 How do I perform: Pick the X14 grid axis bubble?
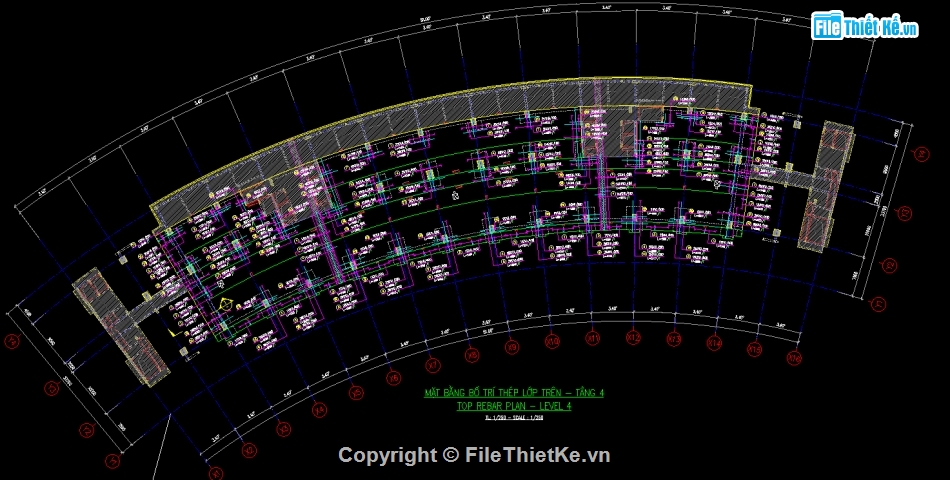click(x=715, y=342)
